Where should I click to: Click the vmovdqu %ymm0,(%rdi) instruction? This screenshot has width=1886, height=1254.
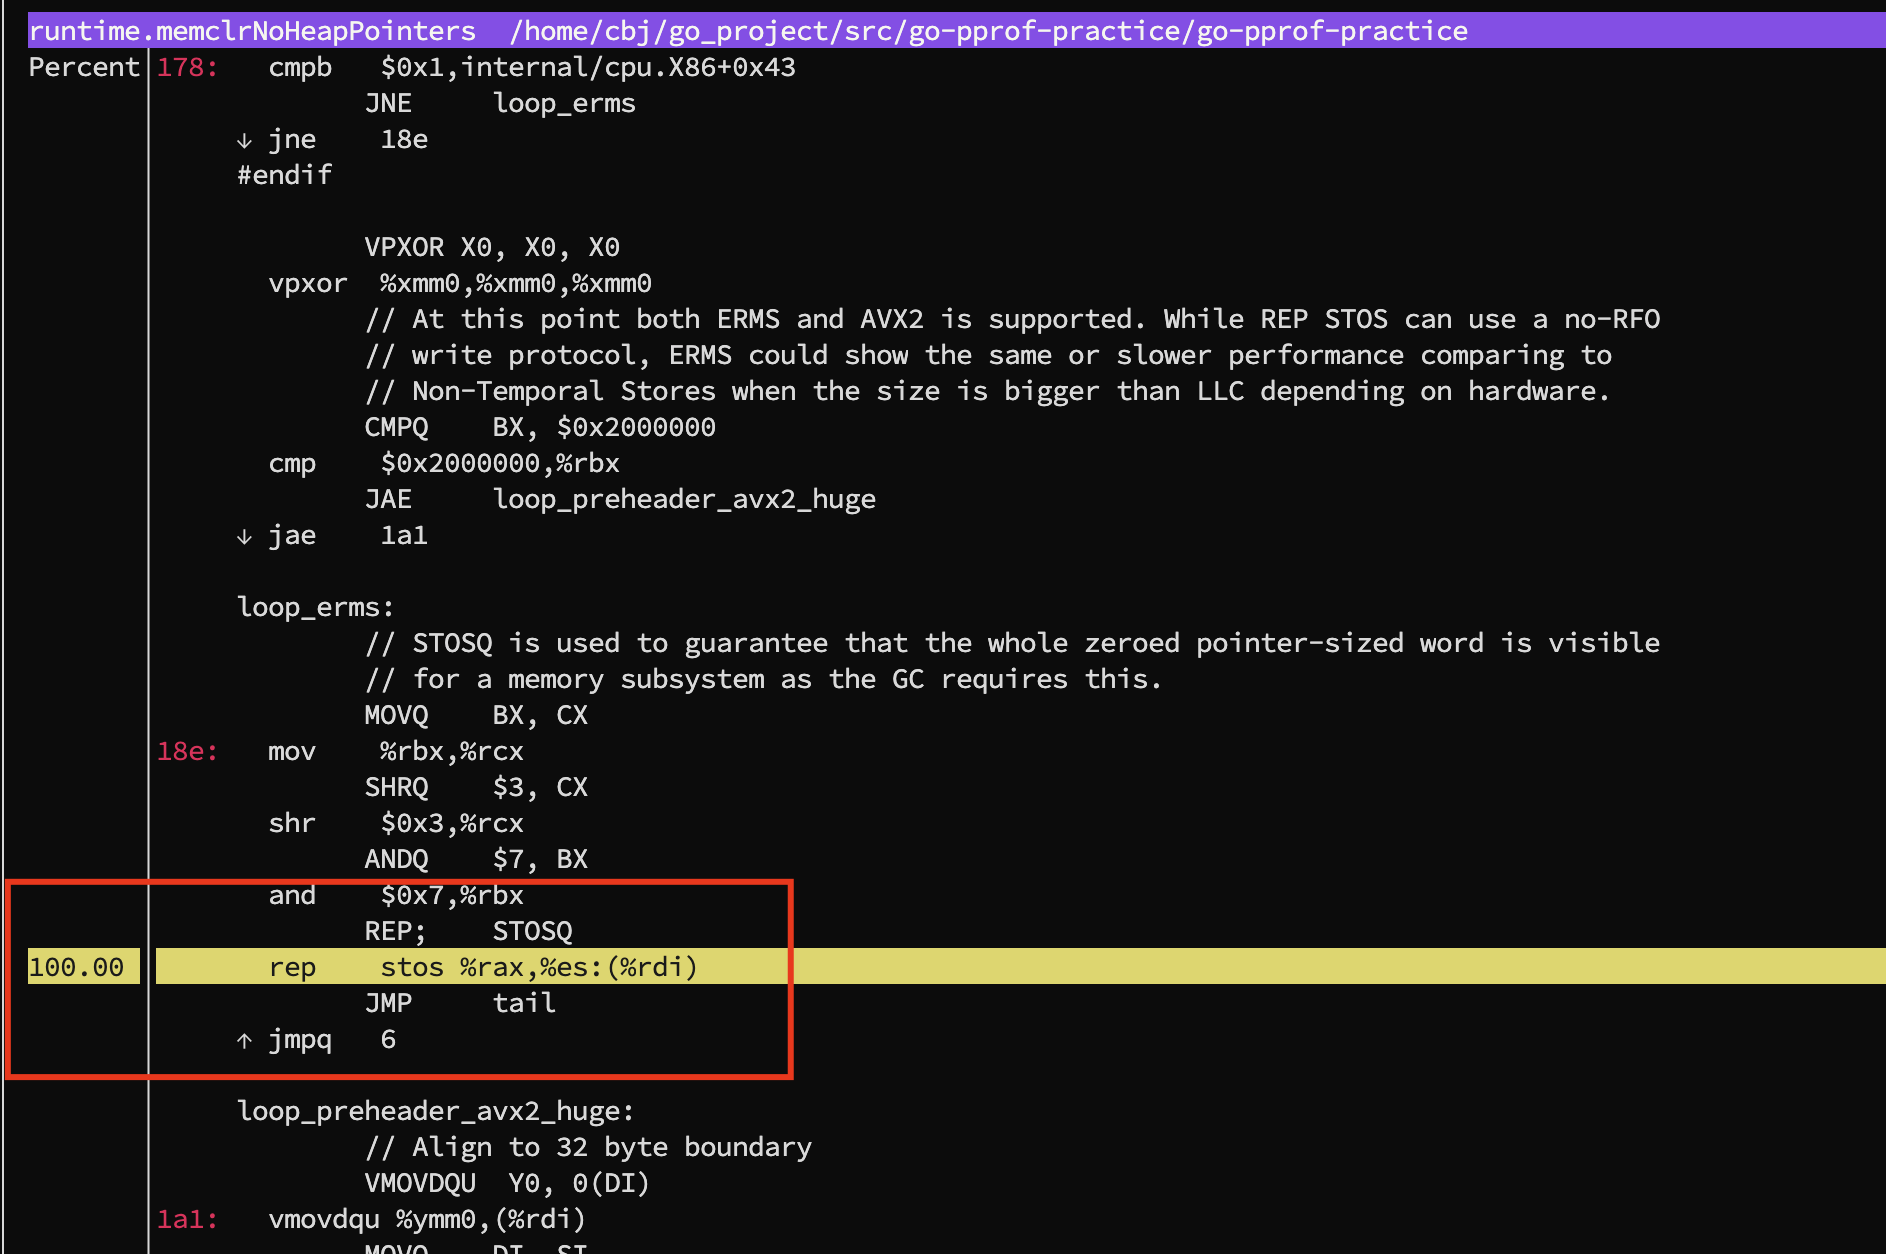click(x=427, y=1219)
